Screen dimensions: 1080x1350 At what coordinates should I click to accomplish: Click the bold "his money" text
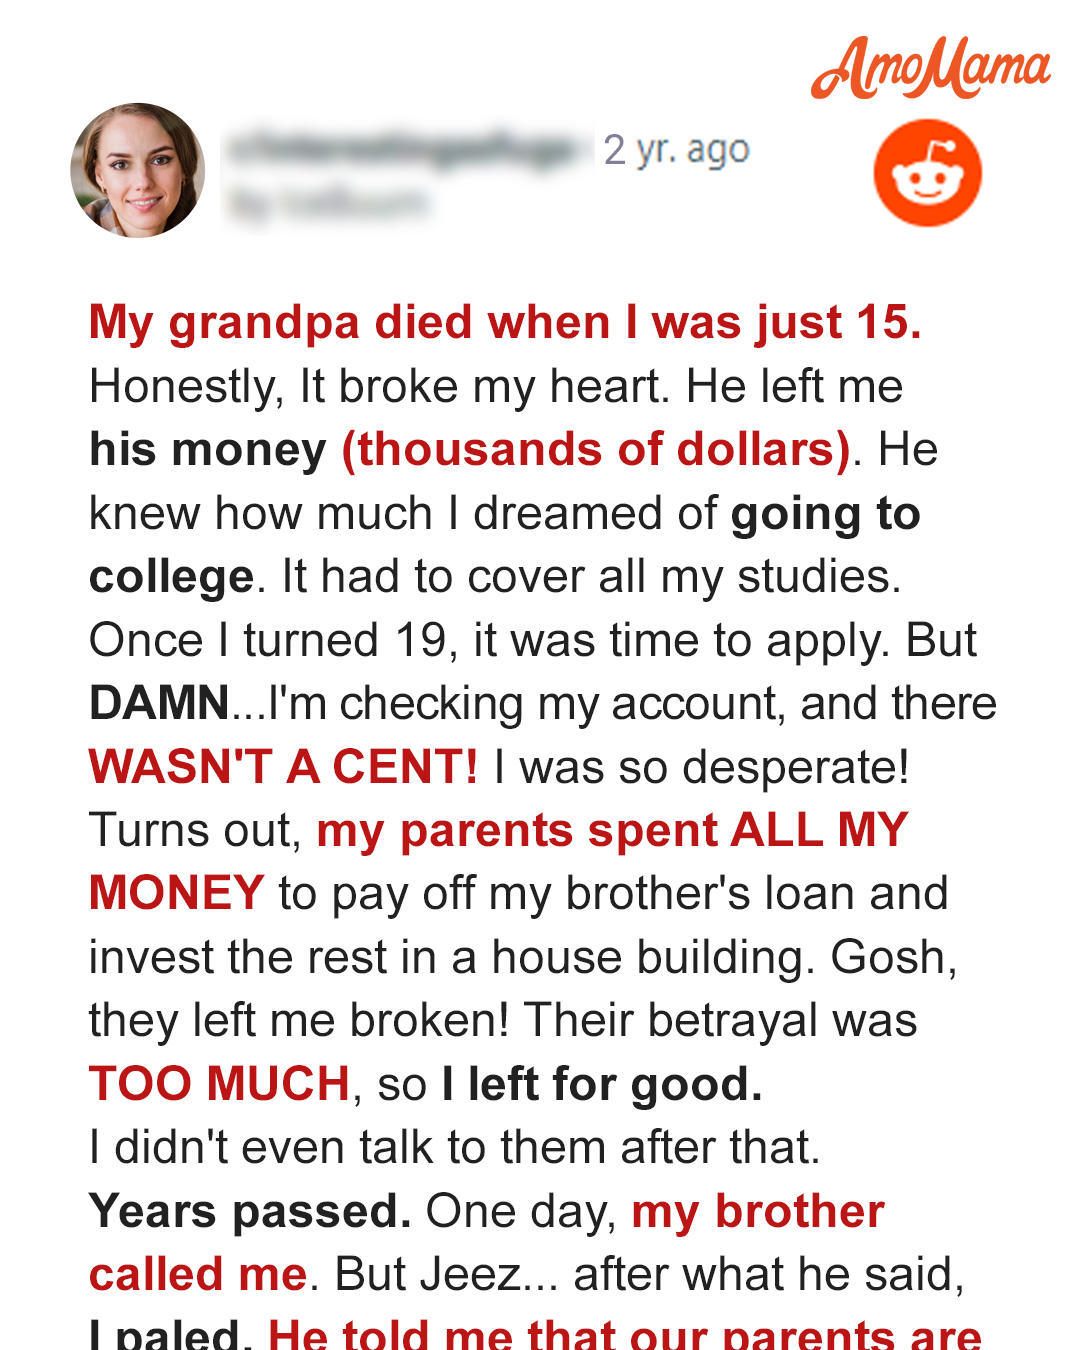pos(208,449)
